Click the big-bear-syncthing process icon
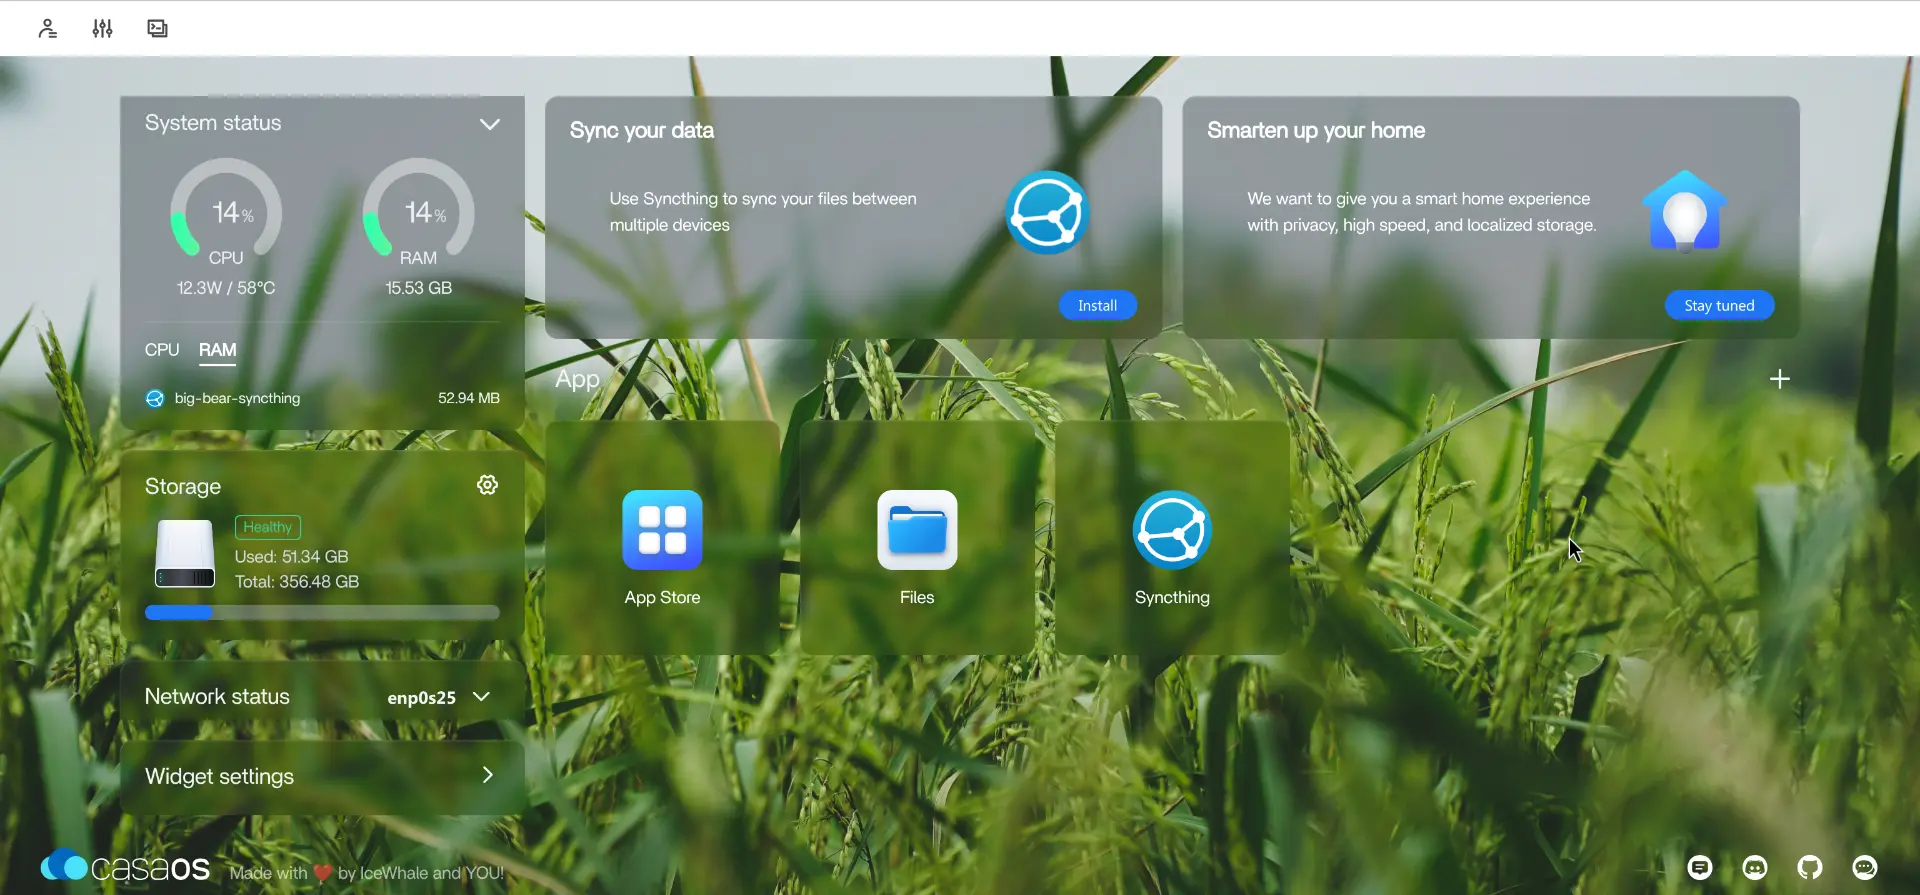The width and height of the screenshot is (1920, 895). coord(155,398)
